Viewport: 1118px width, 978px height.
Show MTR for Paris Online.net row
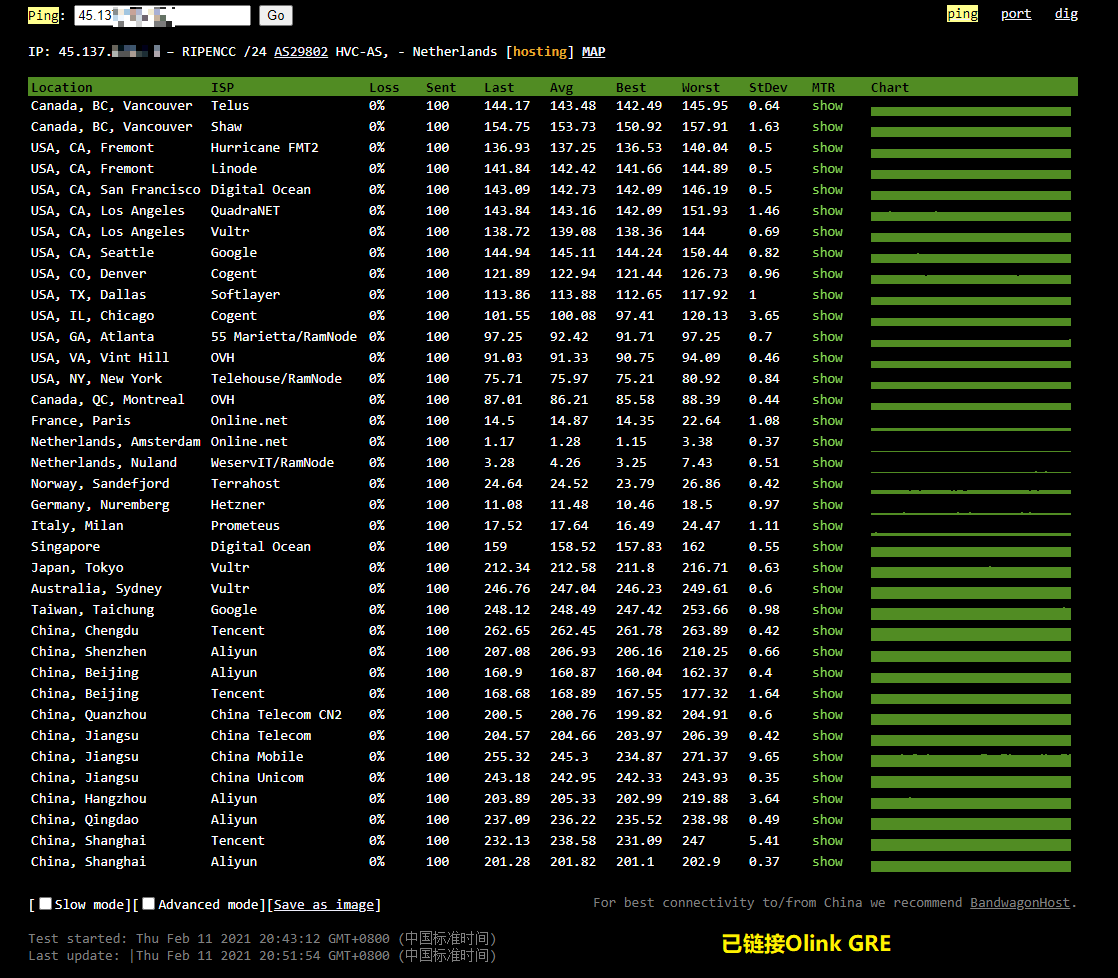[827, 421]
